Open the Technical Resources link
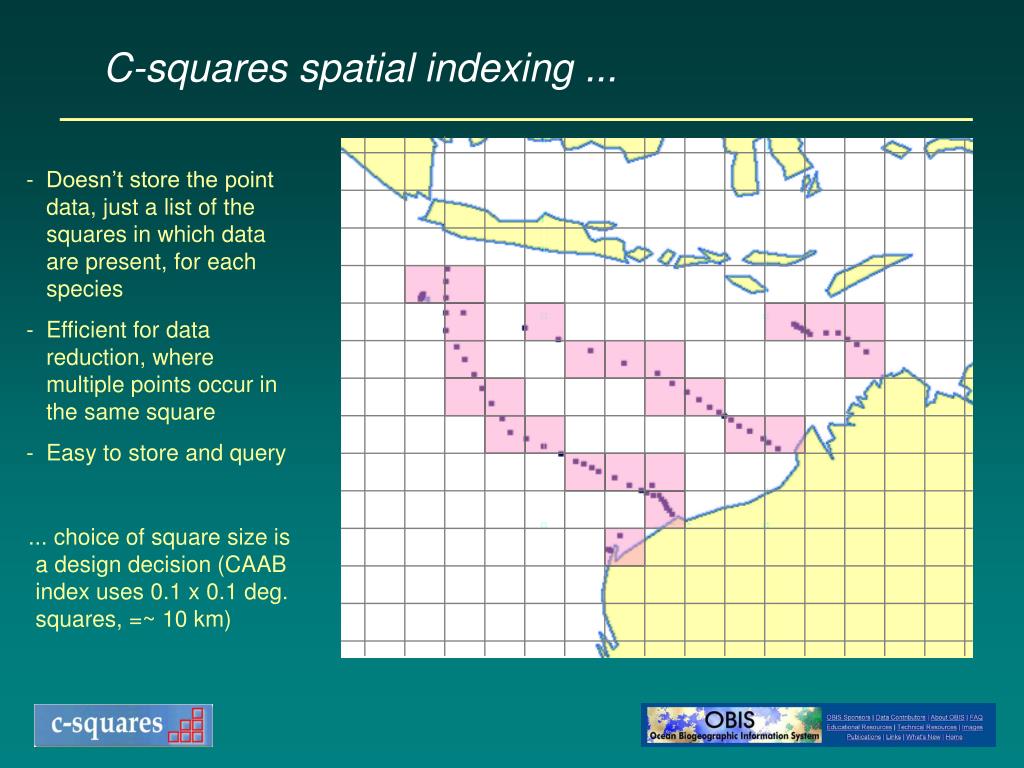This screenshot has width=1024, height=768. pos(927,727)
